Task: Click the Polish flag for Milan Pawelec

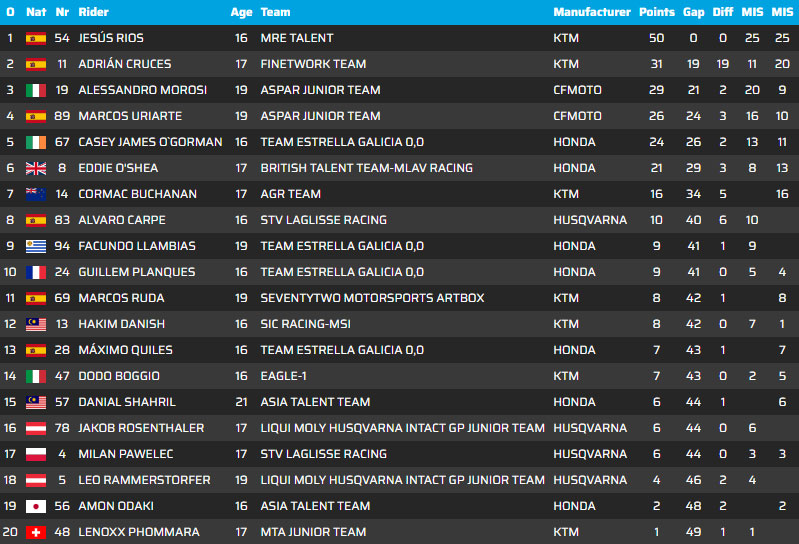Action: tap(36, 454)
